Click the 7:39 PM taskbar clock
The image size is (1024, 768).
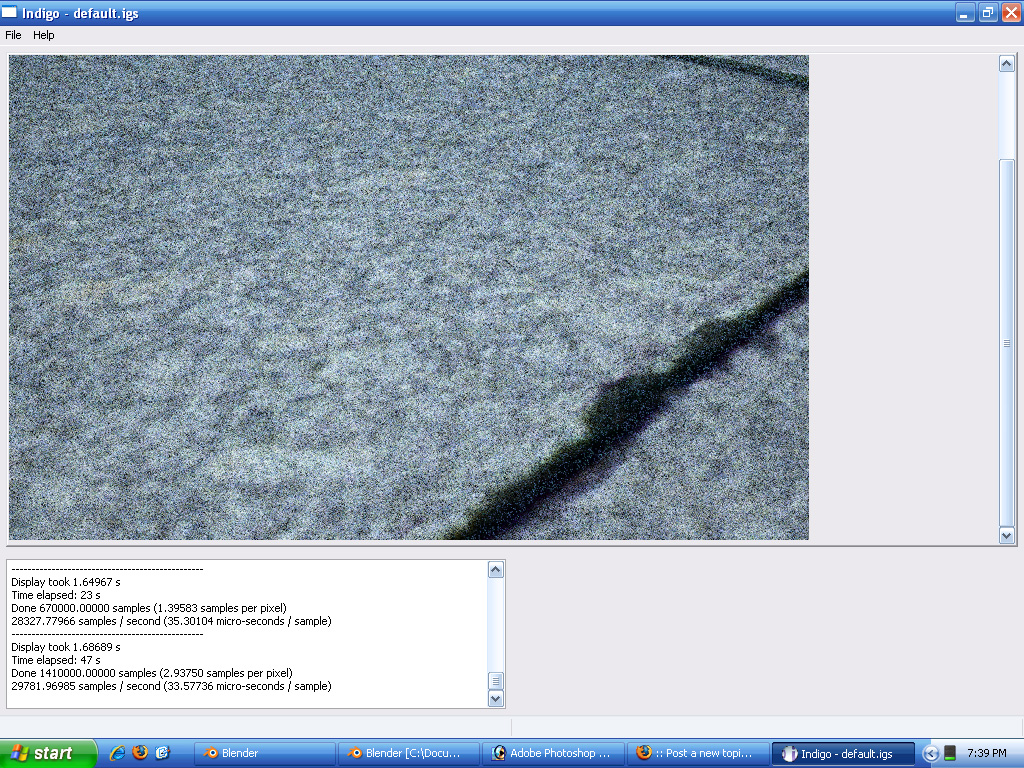coord(987,754)
